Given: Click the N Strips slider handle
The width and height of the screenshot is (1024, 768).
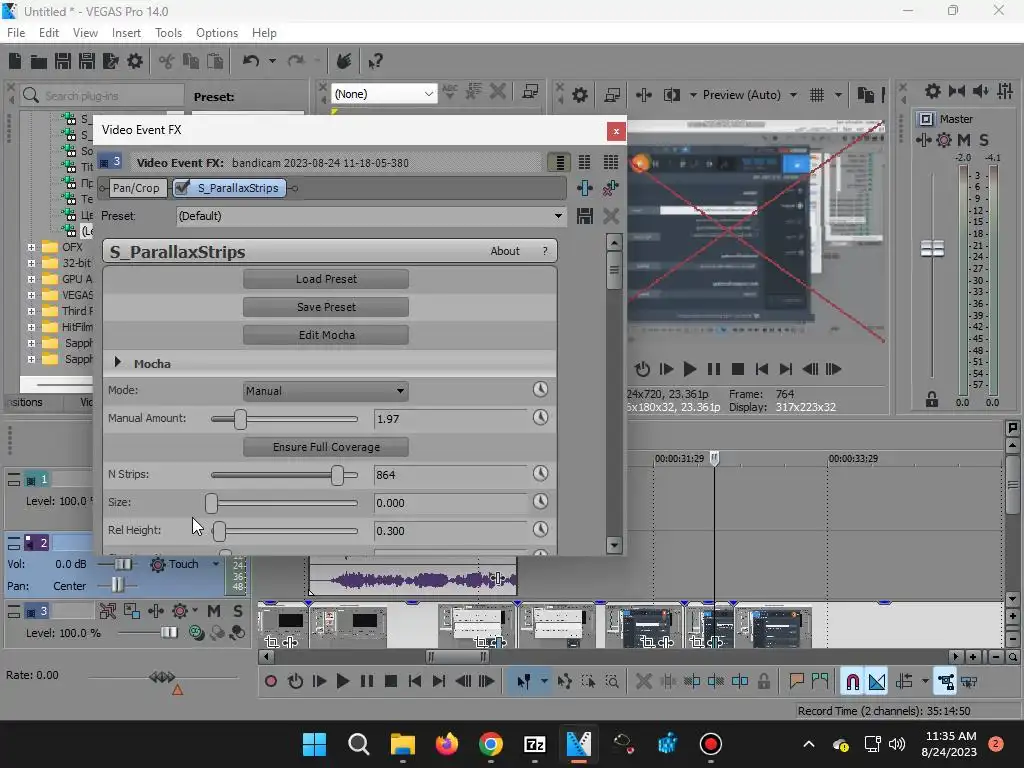Looking at the screenshot, I should coord(337,475).
